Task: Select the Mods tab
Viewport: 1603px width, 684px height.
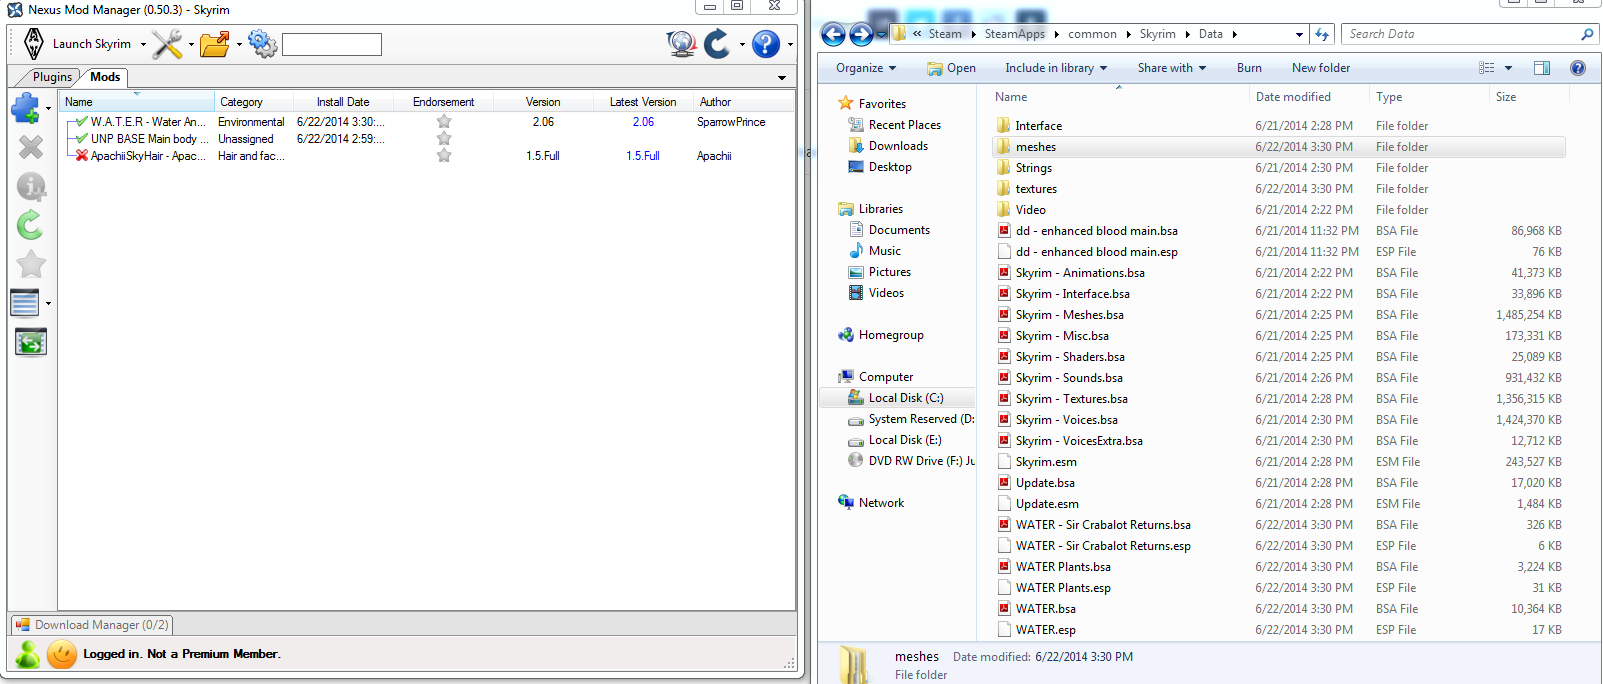Action: 105,77
